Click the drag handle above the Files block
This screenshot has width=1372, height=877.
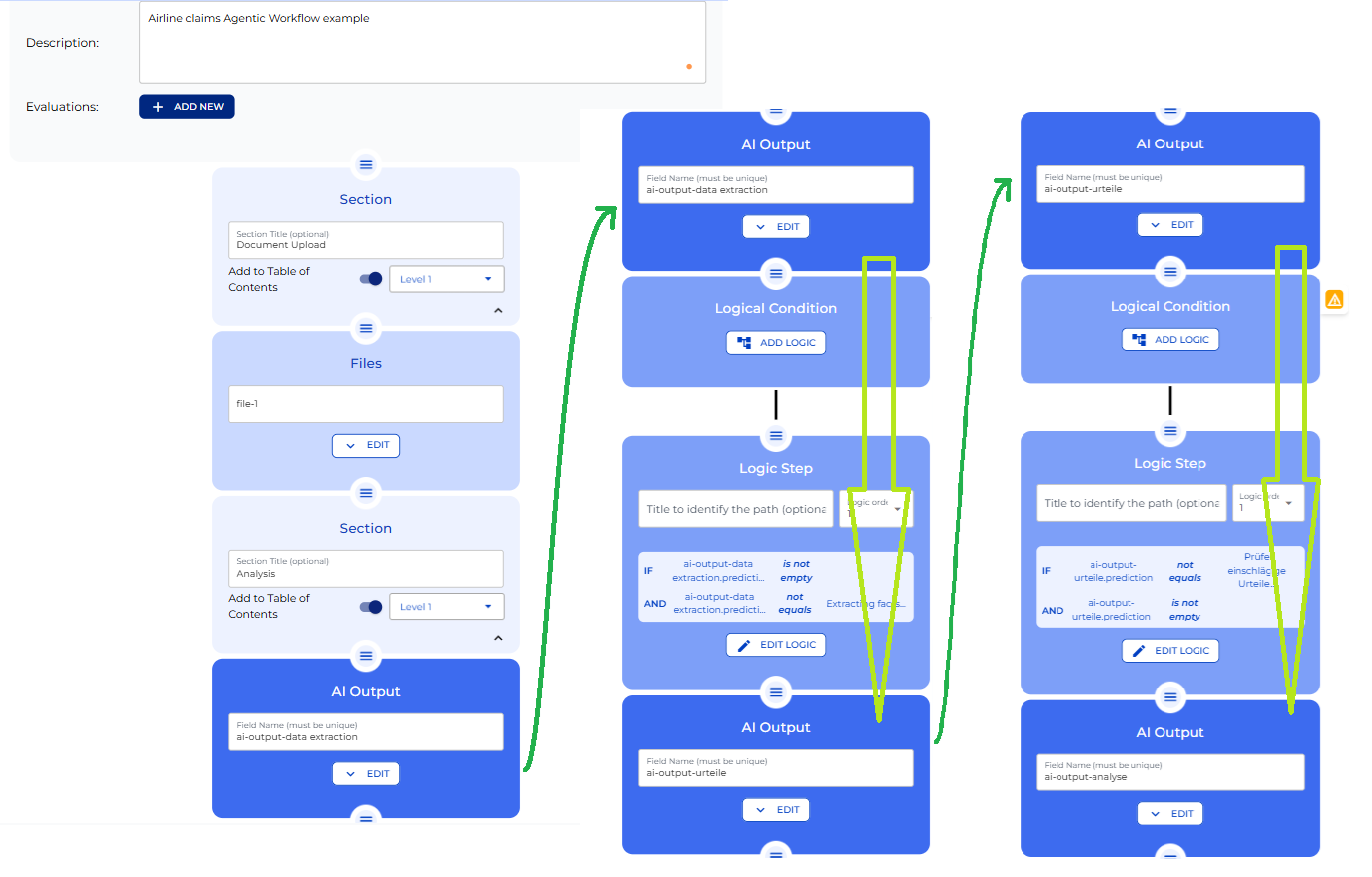pos(366,329)
